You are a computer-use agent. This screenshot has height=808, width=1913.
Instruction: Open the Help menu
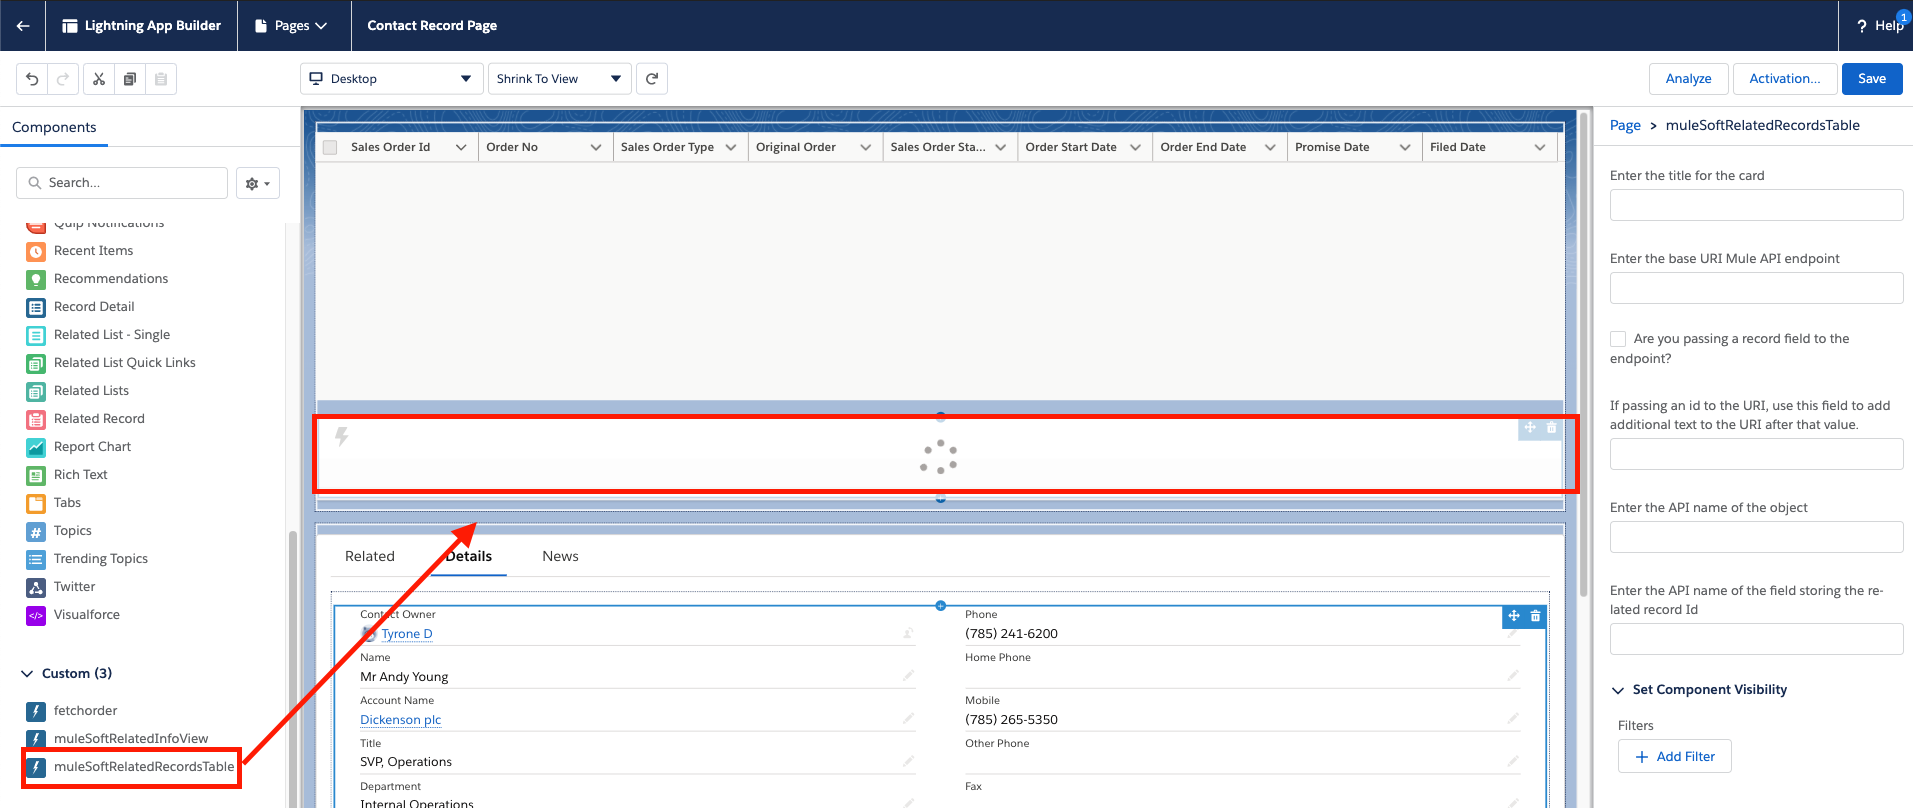pyautogui.click(x=1880, y=26)
